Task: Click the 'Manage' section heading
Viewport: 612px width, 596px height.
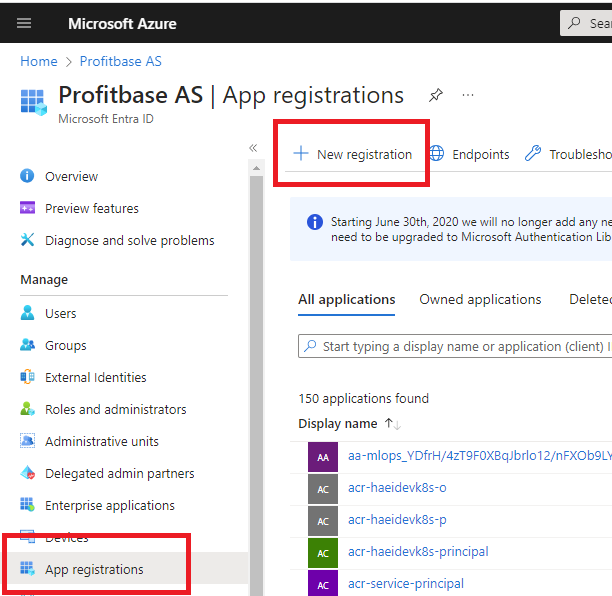Action: [44, 280]
